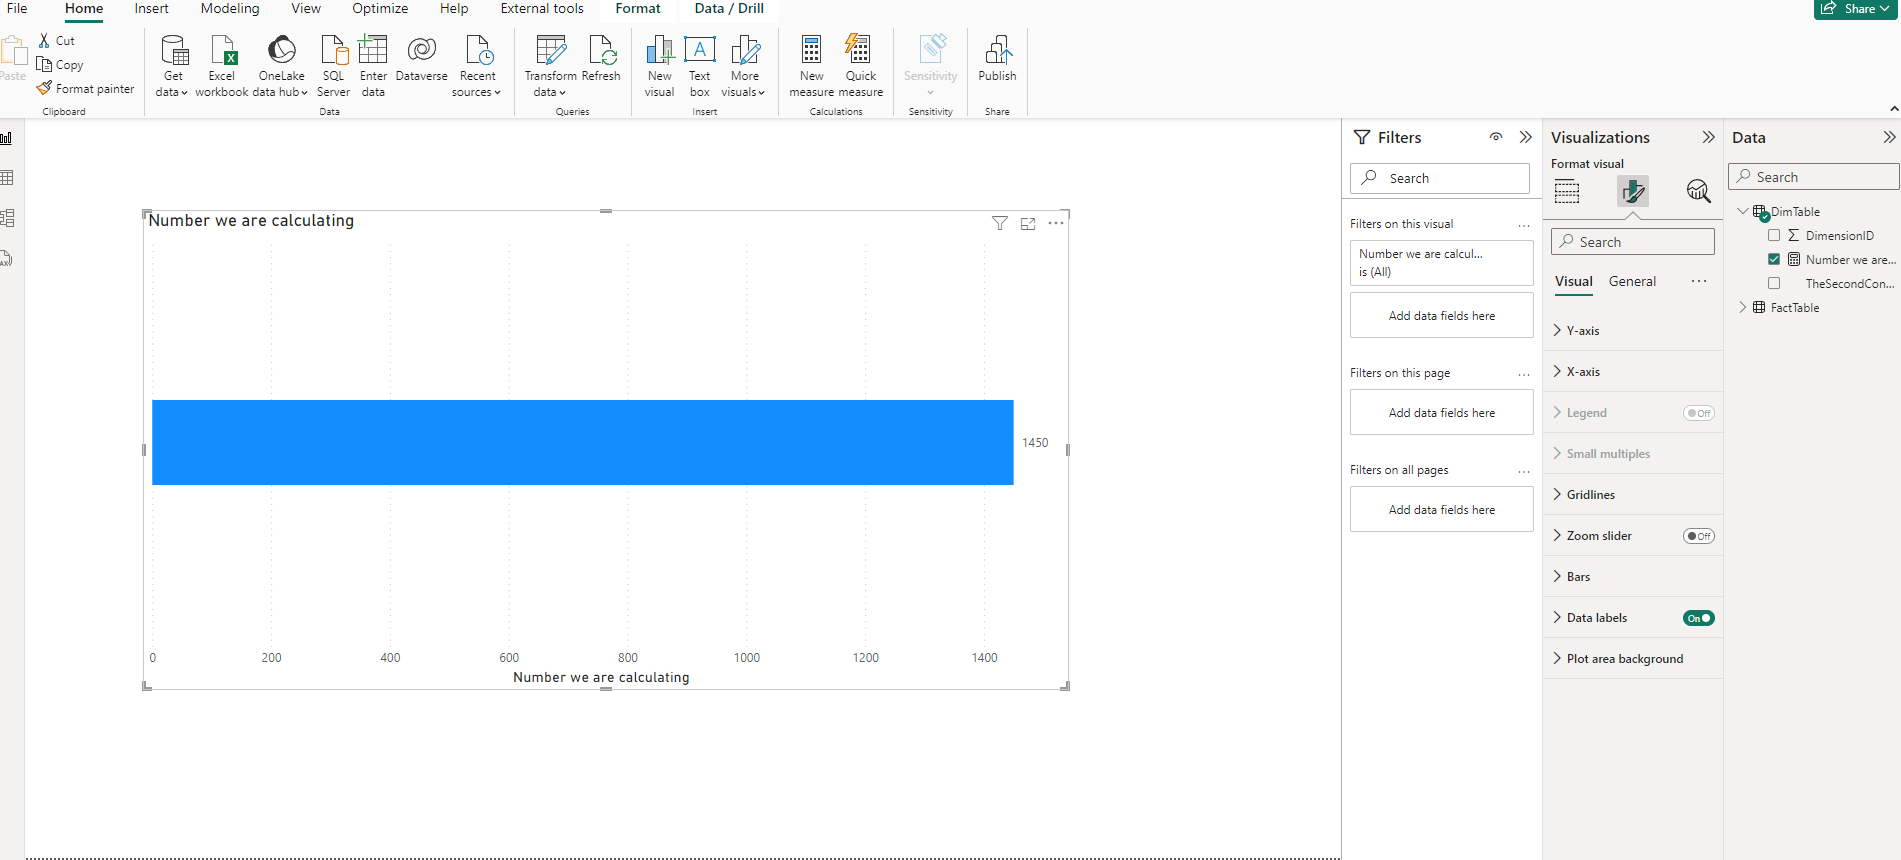Collapse the Visualizations pane

[1708, 137]
